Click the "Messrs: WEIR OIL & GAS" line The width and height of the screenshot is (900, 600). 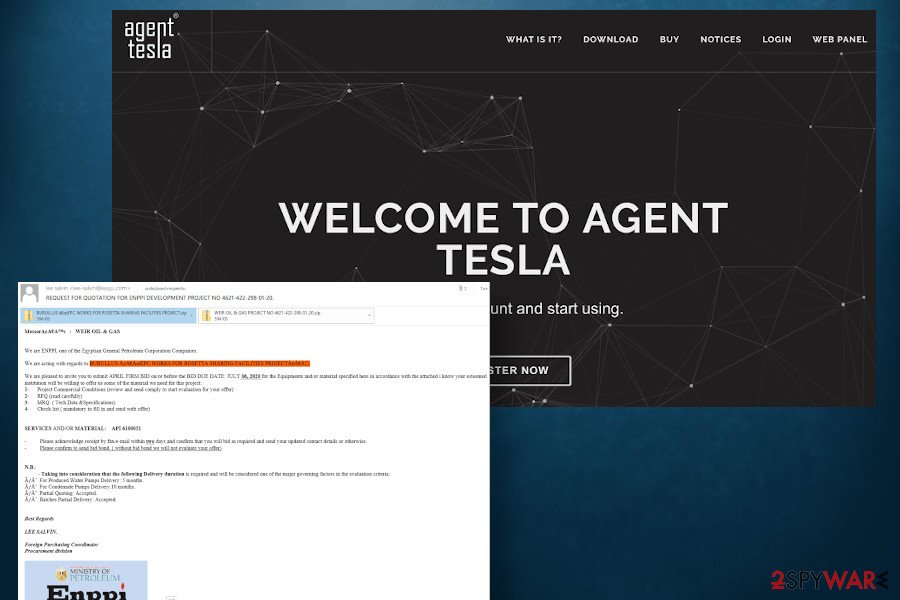pos(72,331)
